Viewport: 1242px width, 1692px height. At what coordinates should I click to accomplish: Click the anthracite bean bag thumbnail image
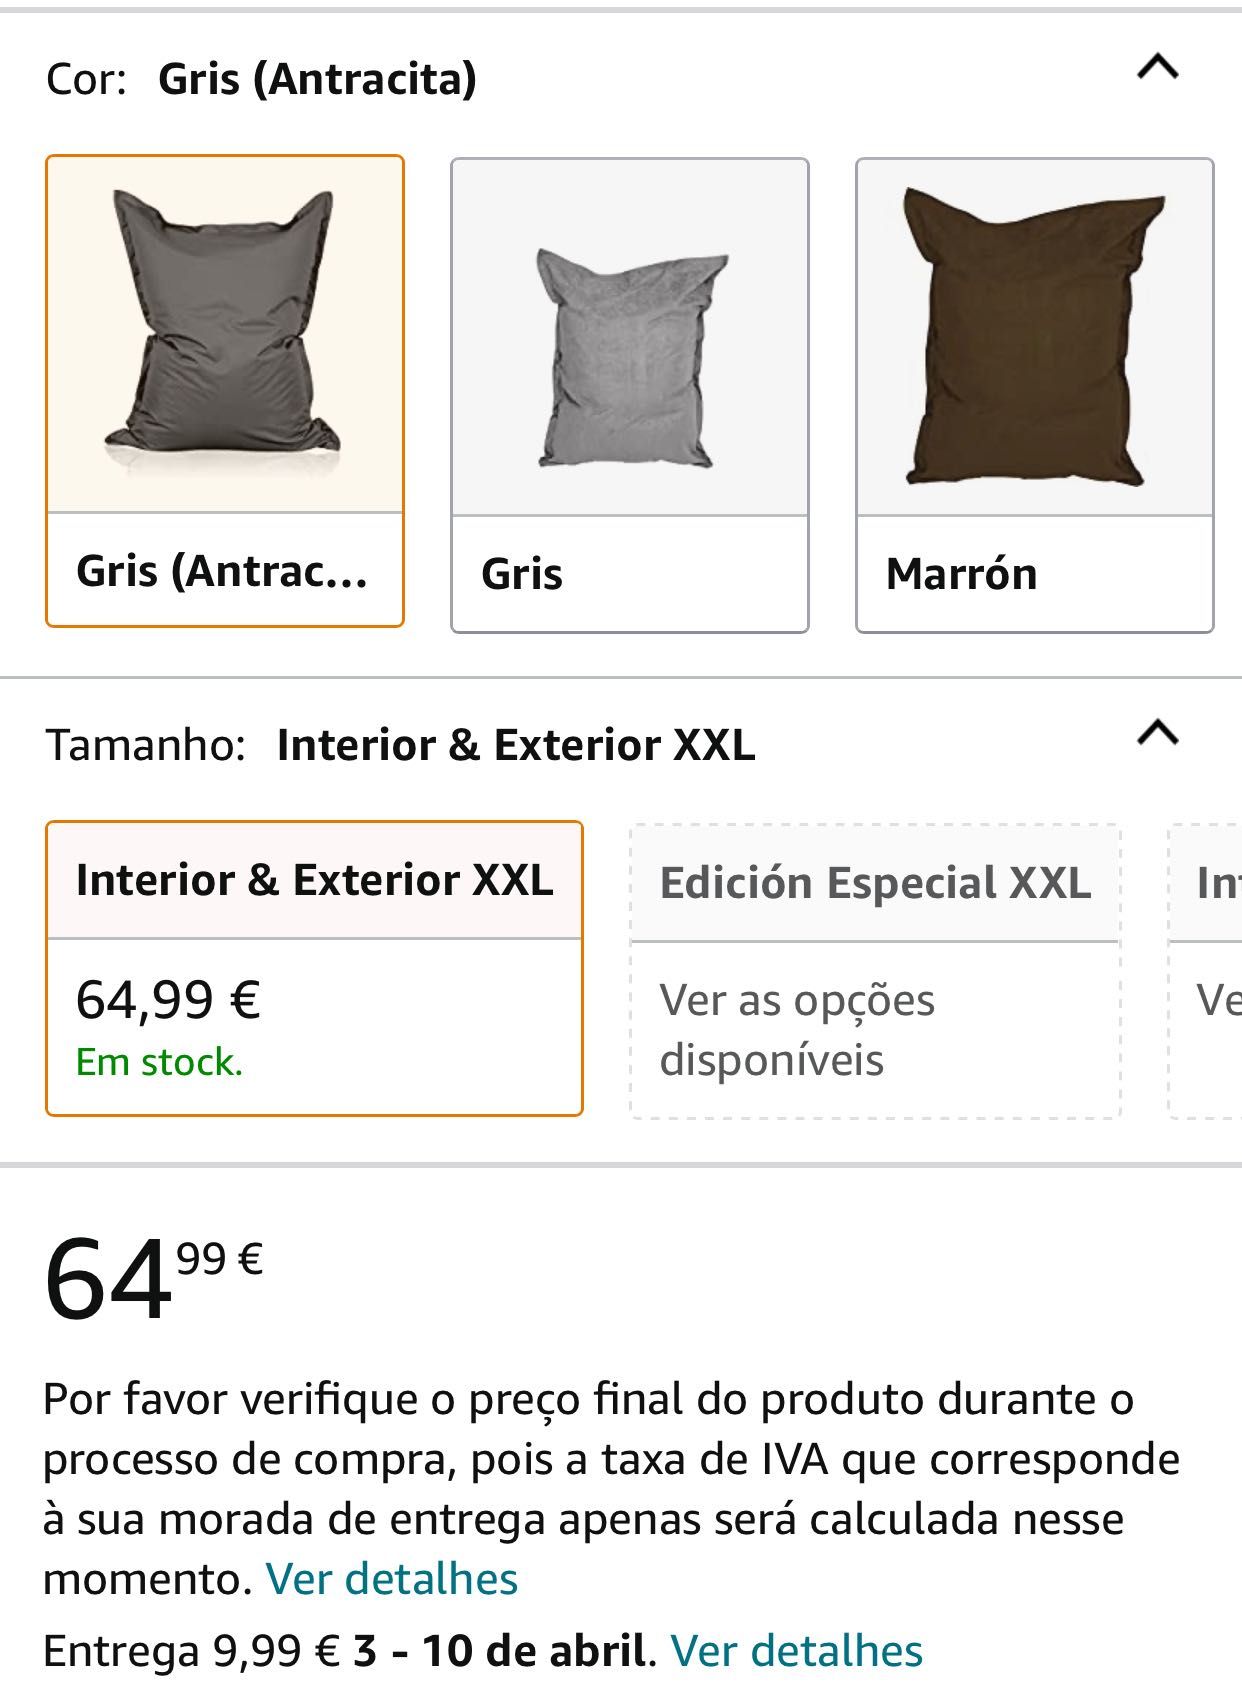click(x=225, y=334)
